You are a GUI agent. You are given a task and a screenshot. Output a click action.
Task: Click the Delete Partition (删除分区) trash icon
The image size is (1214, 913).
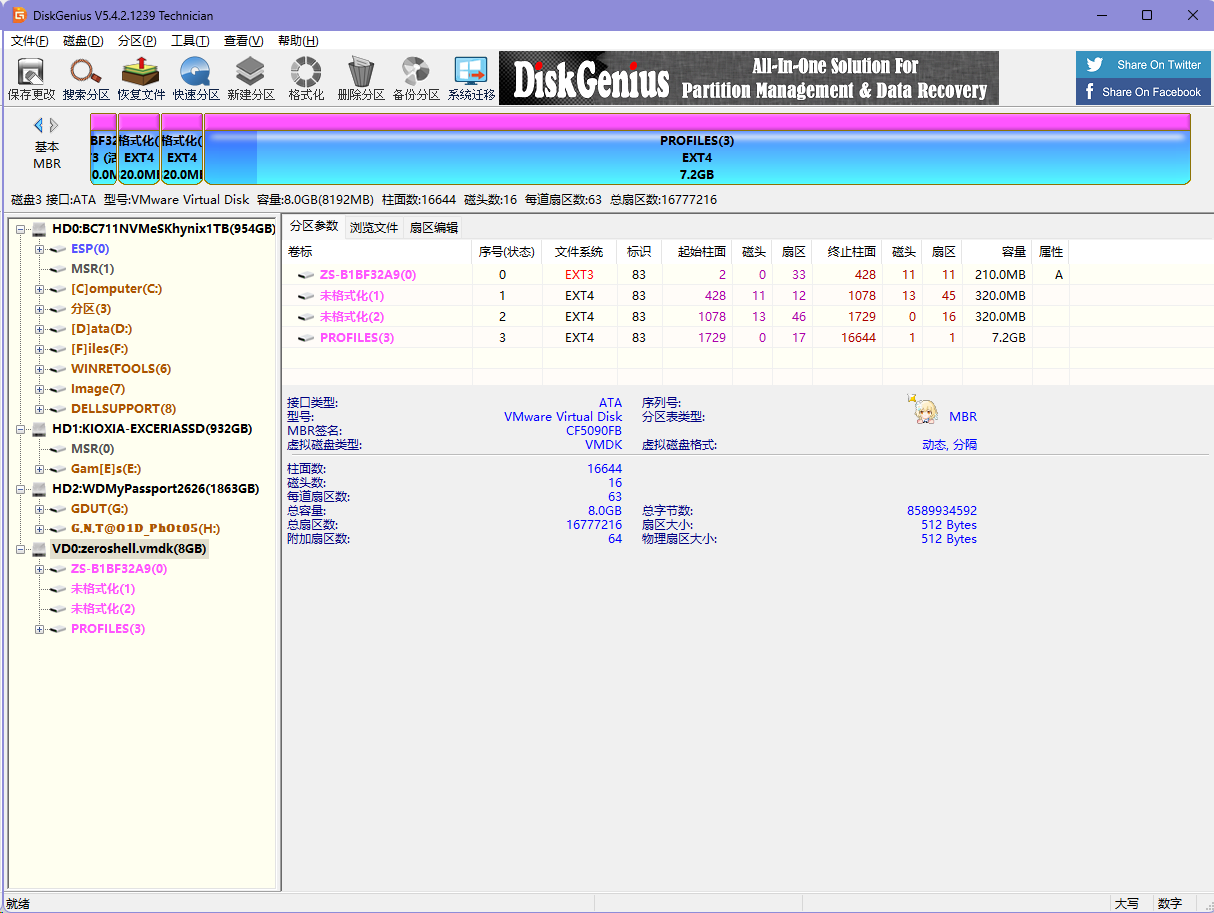point(361,78)
